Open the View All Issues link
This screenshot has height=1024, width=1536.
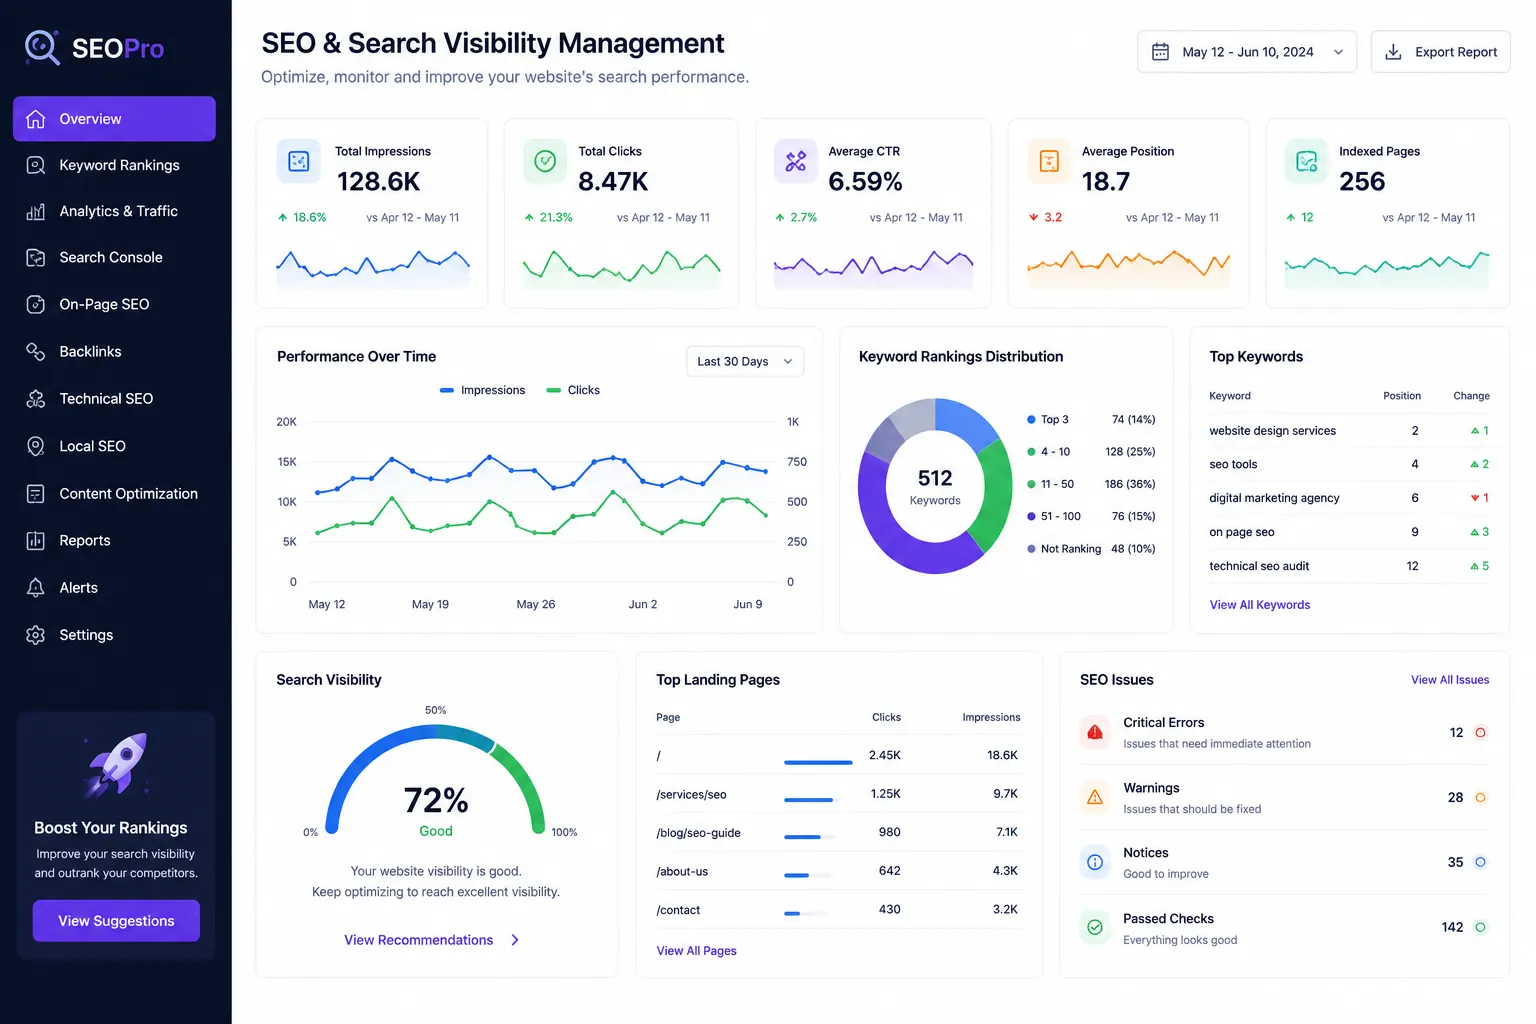pyautogui.click(x=1450, y=680)
